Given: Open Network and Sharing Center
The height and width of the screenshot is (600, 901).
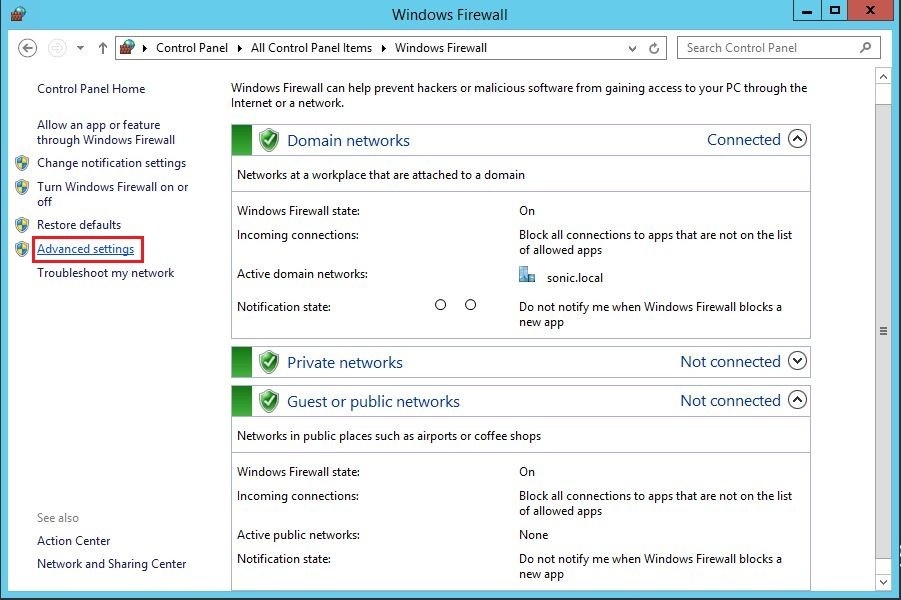Looking at the screenshot, I should [x=111, y=564].
